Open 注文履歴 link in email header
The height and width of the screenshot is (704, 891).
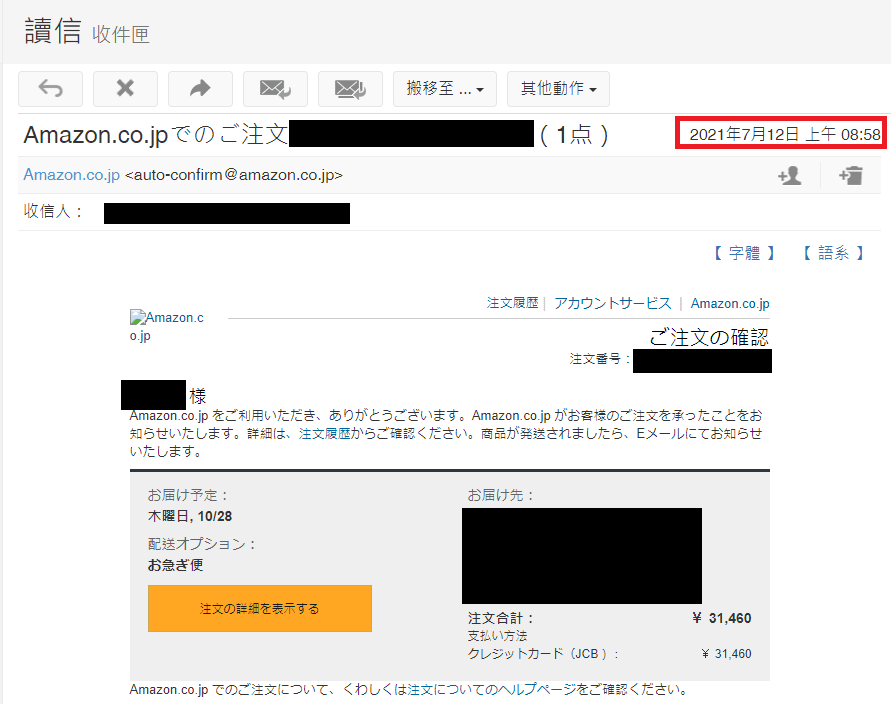513,303
